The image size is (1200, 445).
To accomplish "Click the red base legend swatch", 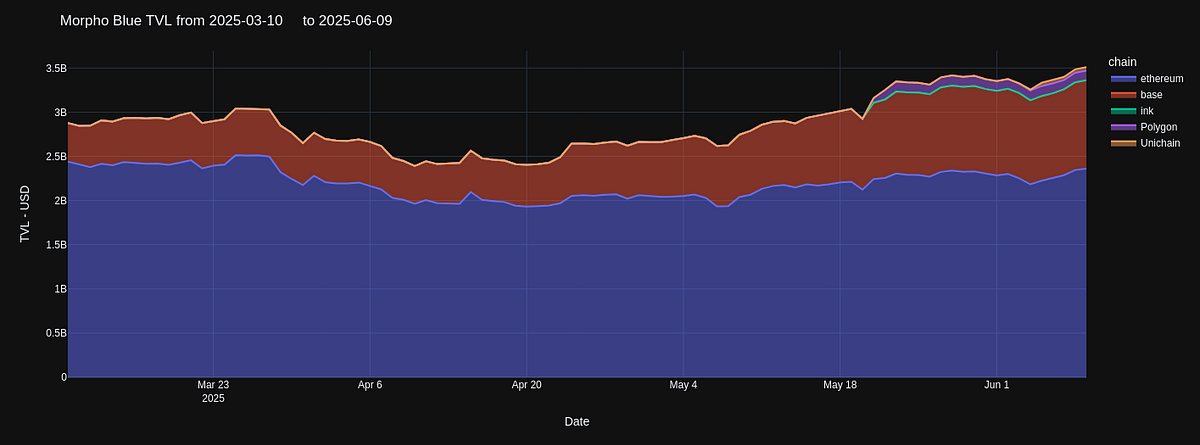I will tap(1123, 94).
